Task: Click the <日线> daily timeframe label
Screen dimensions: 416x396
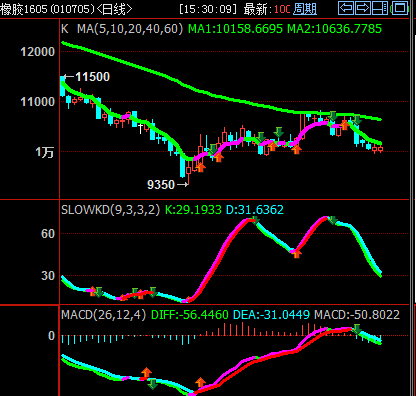Action: pyautogui.click(x=114, y=9)
